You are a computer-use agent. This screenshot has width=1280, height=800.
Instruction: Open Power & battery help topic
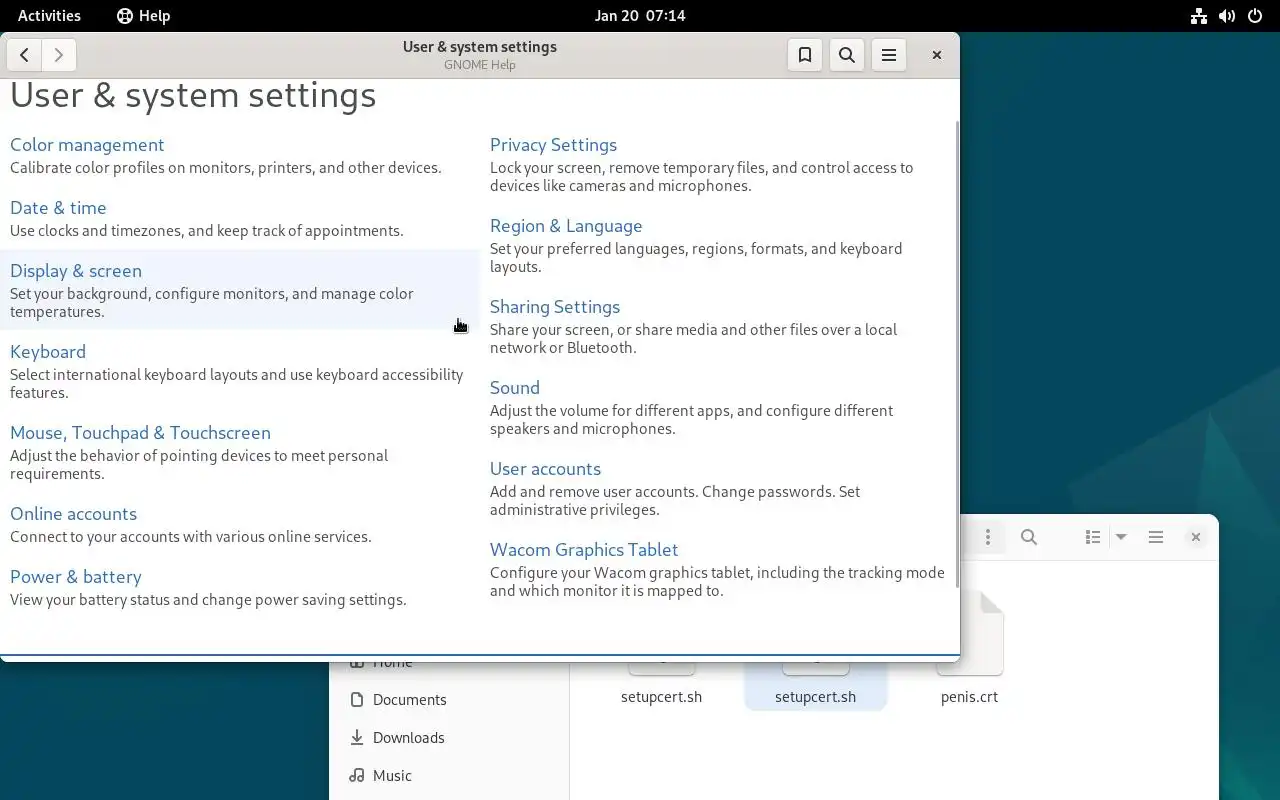tap(76, 577)
